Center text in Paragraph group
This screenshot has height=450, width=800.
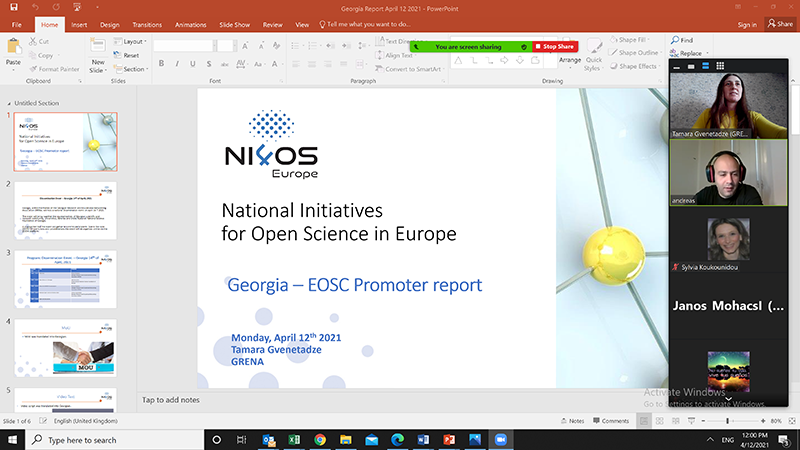[312, 64]
